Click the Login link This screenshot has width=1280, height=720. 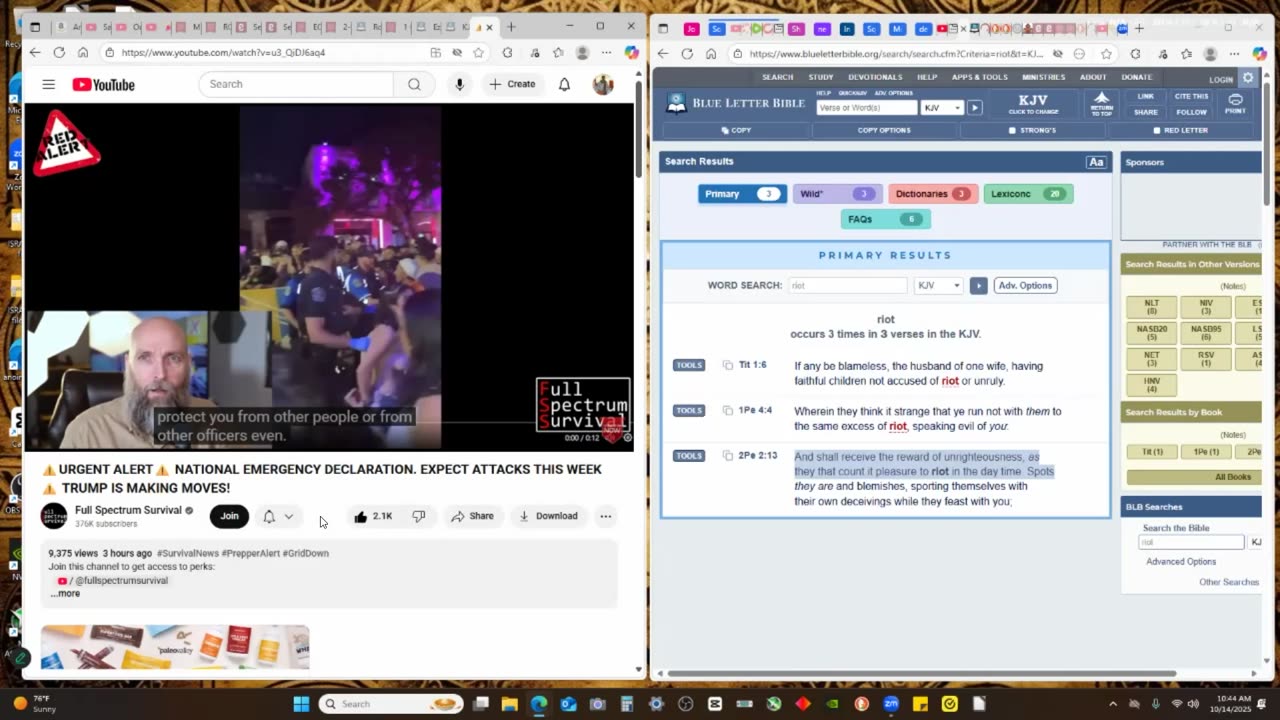(x=1221, y=79)
